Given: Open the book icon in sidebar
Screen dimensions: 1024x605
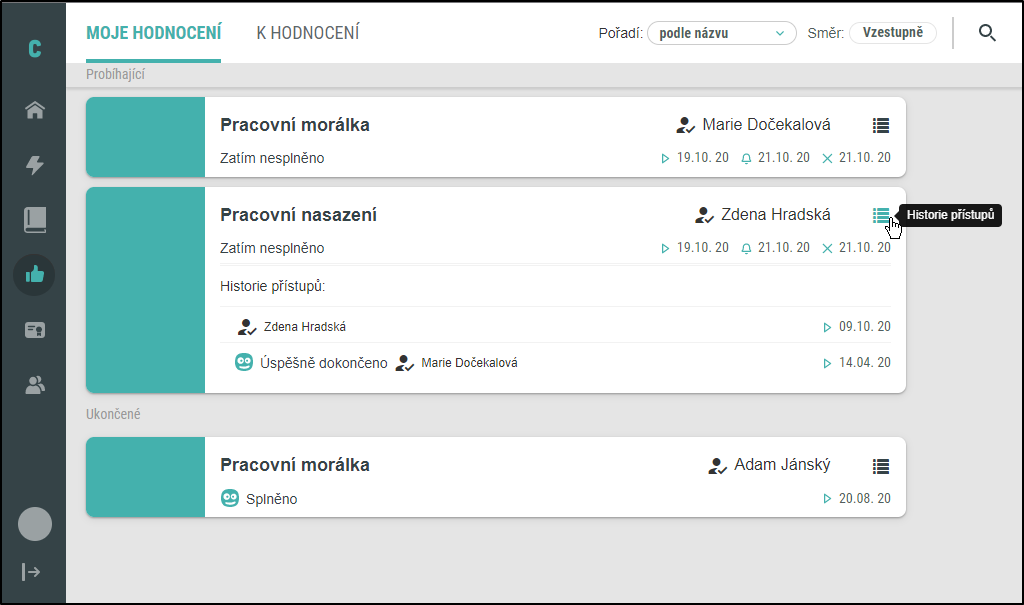Looking at the screenshot, I should [x=35, y=220].
